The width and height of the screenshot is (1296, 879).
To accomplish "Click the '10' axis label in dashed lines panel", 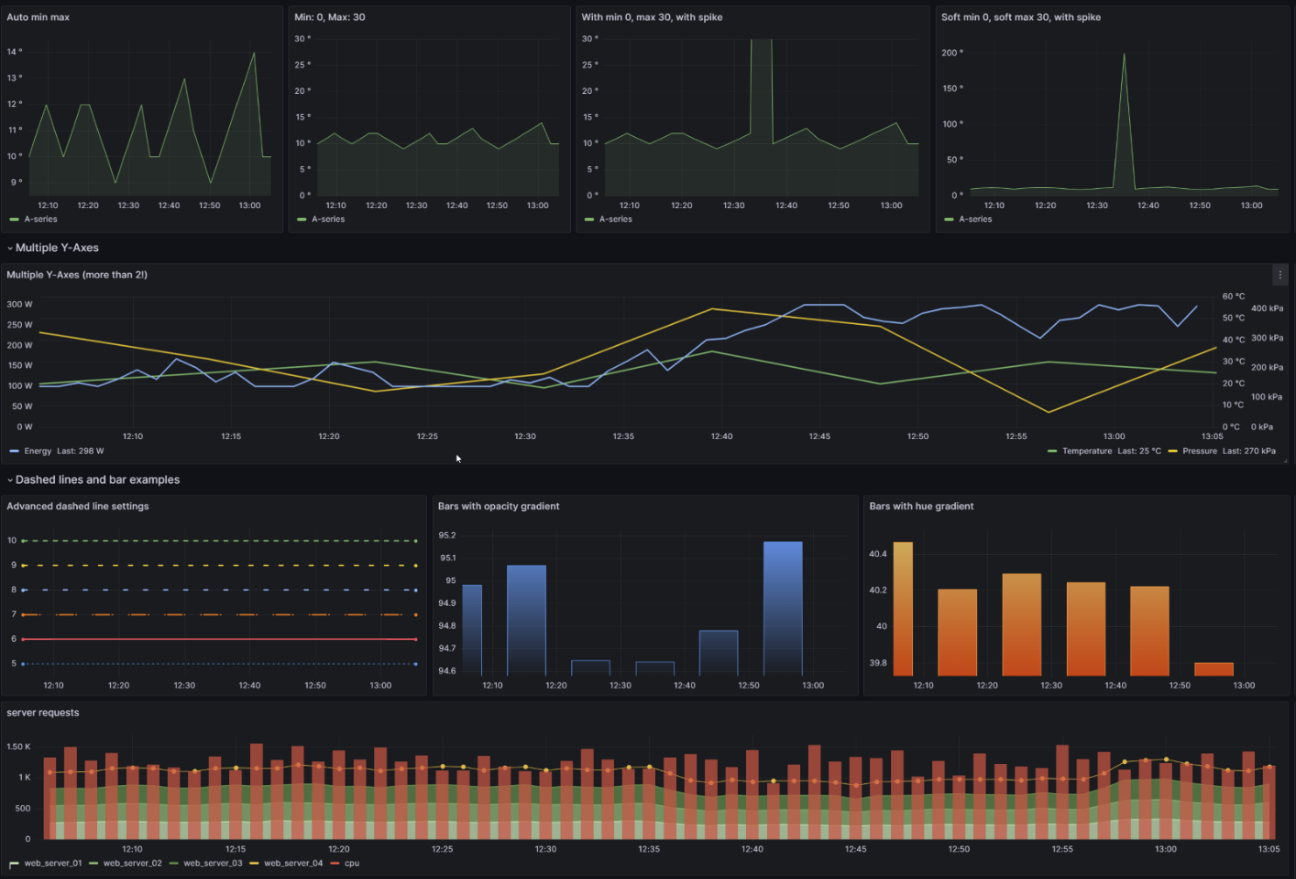I will (x=11, y=541).
